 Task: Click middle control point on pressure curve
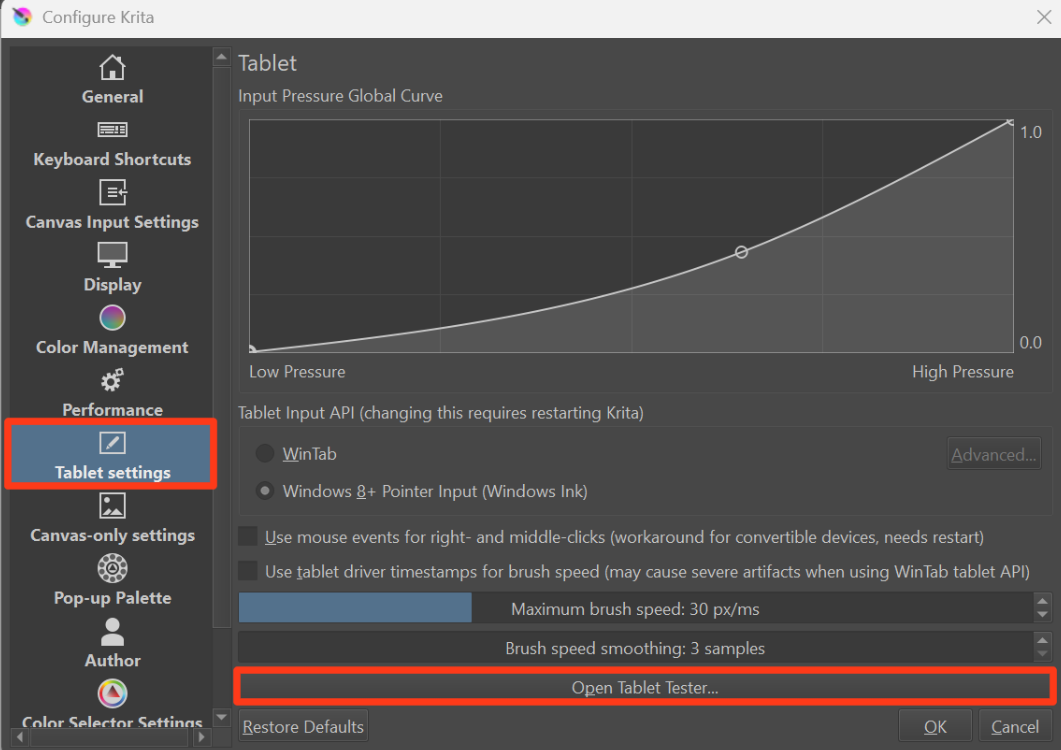pos(742,252)
